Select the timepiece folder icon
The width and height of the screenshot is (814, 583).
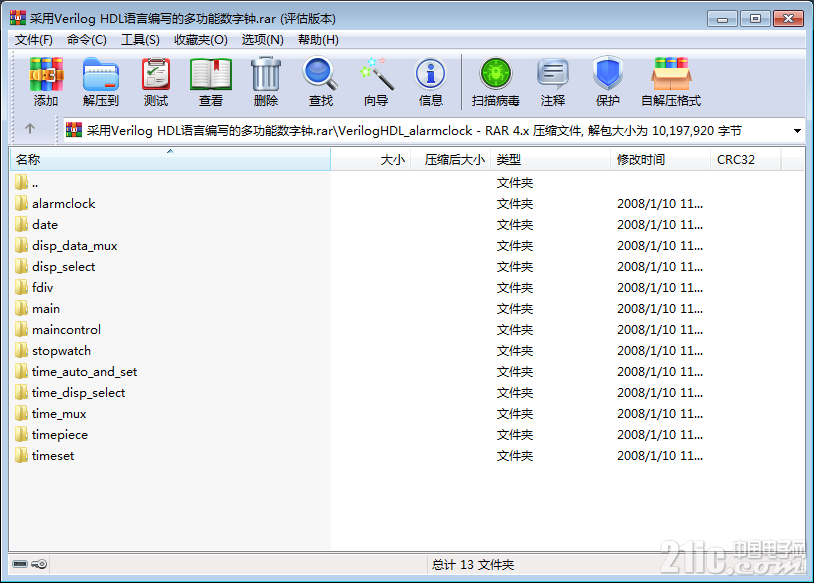[21, 434]
